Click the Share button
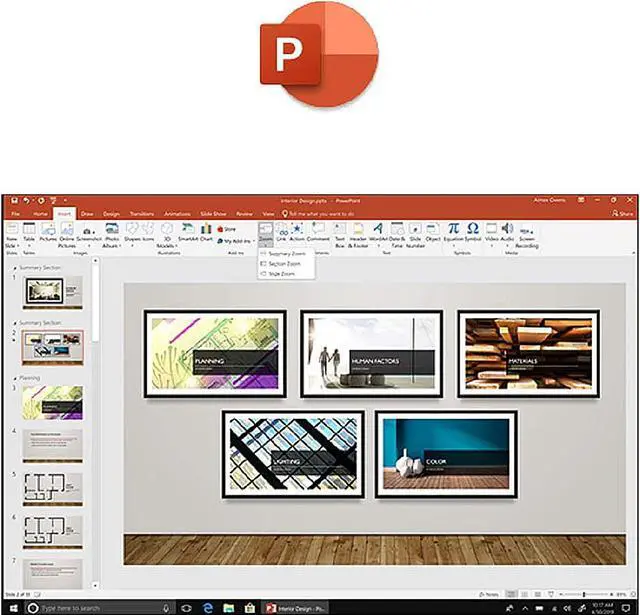This screenshot has height=615, width=640. coord(622,213)
